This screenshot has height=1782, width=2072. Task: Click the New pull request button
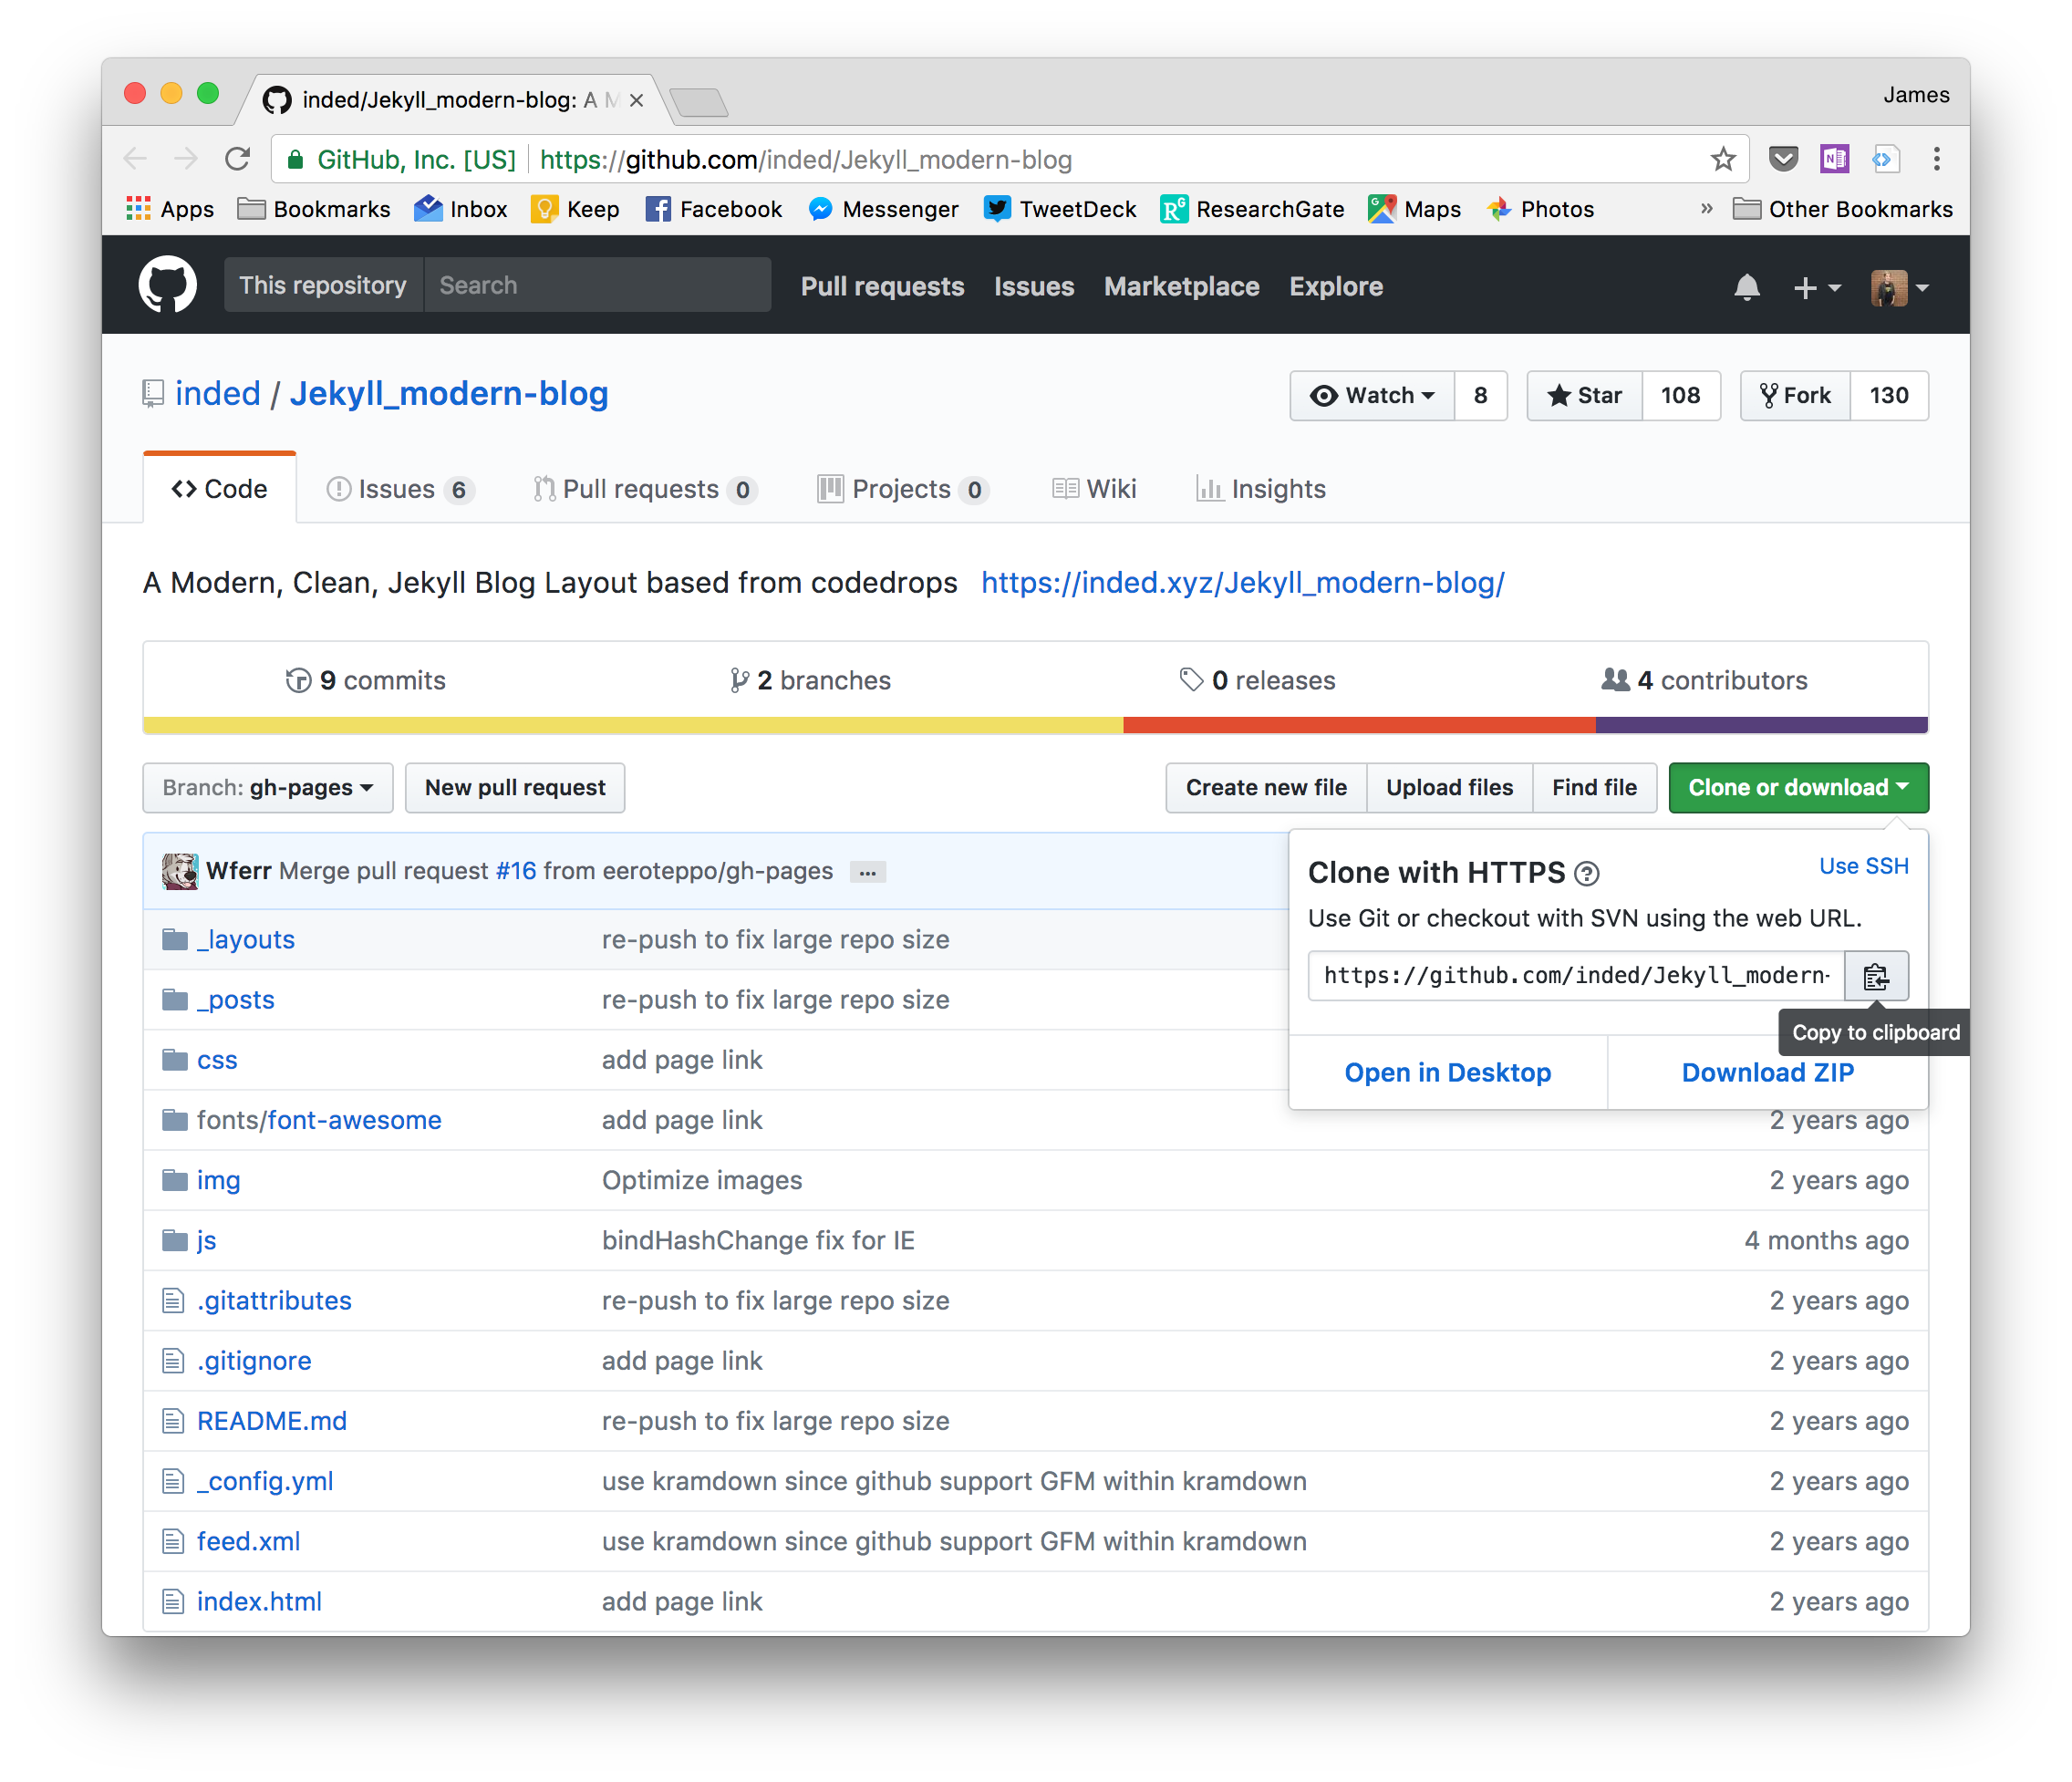click(514, 788)
